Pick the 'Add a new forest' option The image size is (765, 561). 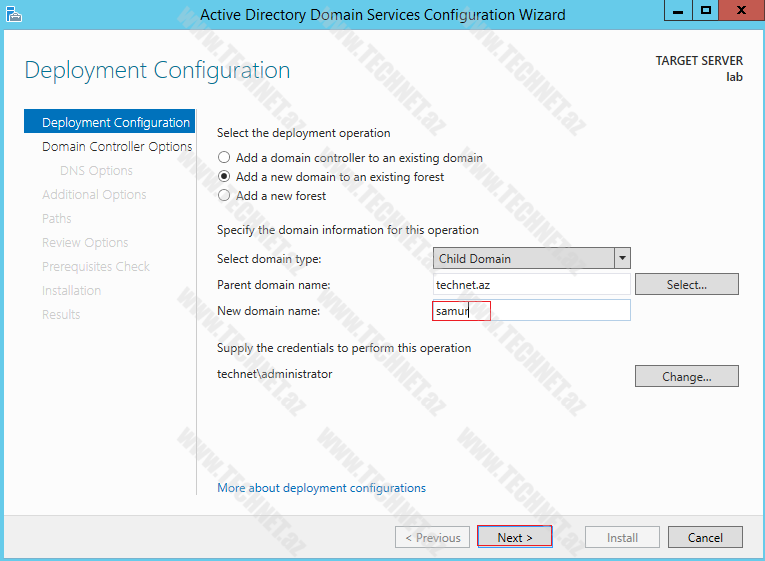tap(224, 196)
